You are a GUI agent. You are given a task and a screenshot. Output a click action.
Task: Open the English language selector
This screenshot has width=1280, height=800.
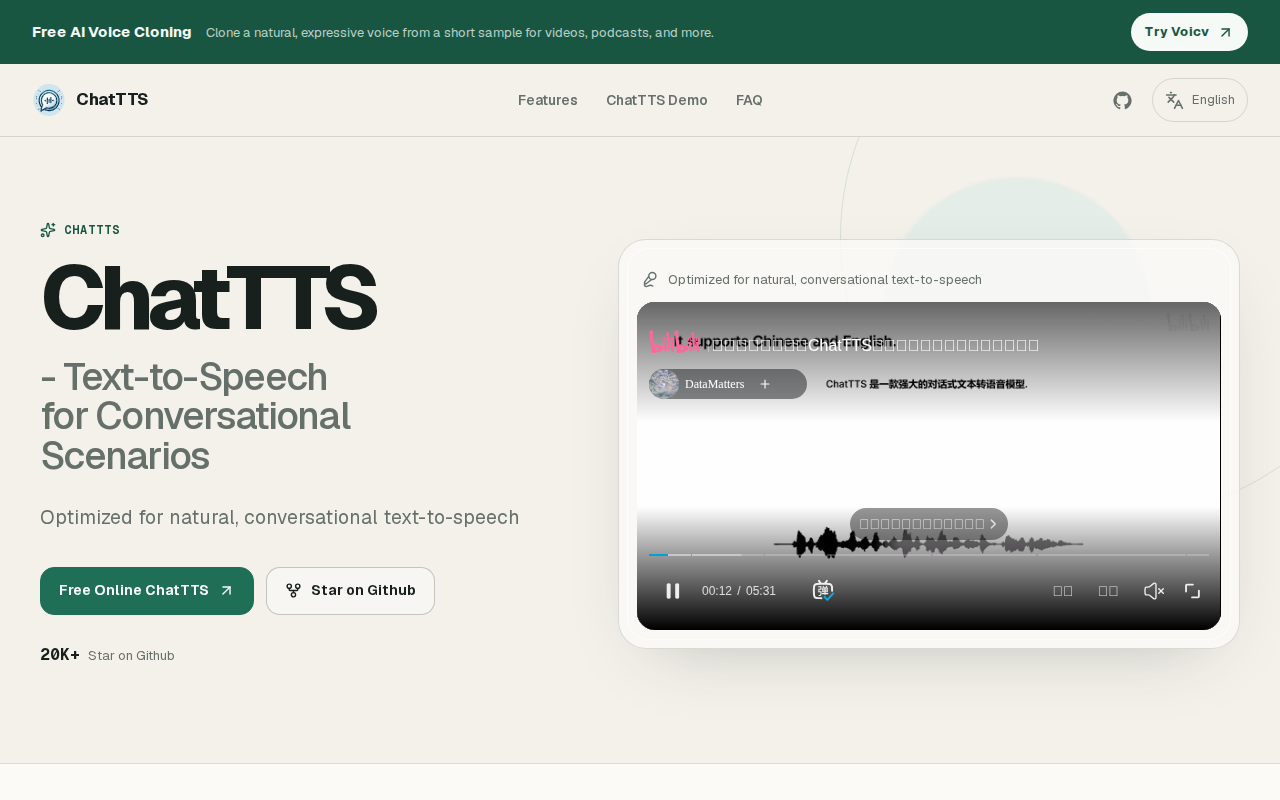click(x=1200, y=100)
